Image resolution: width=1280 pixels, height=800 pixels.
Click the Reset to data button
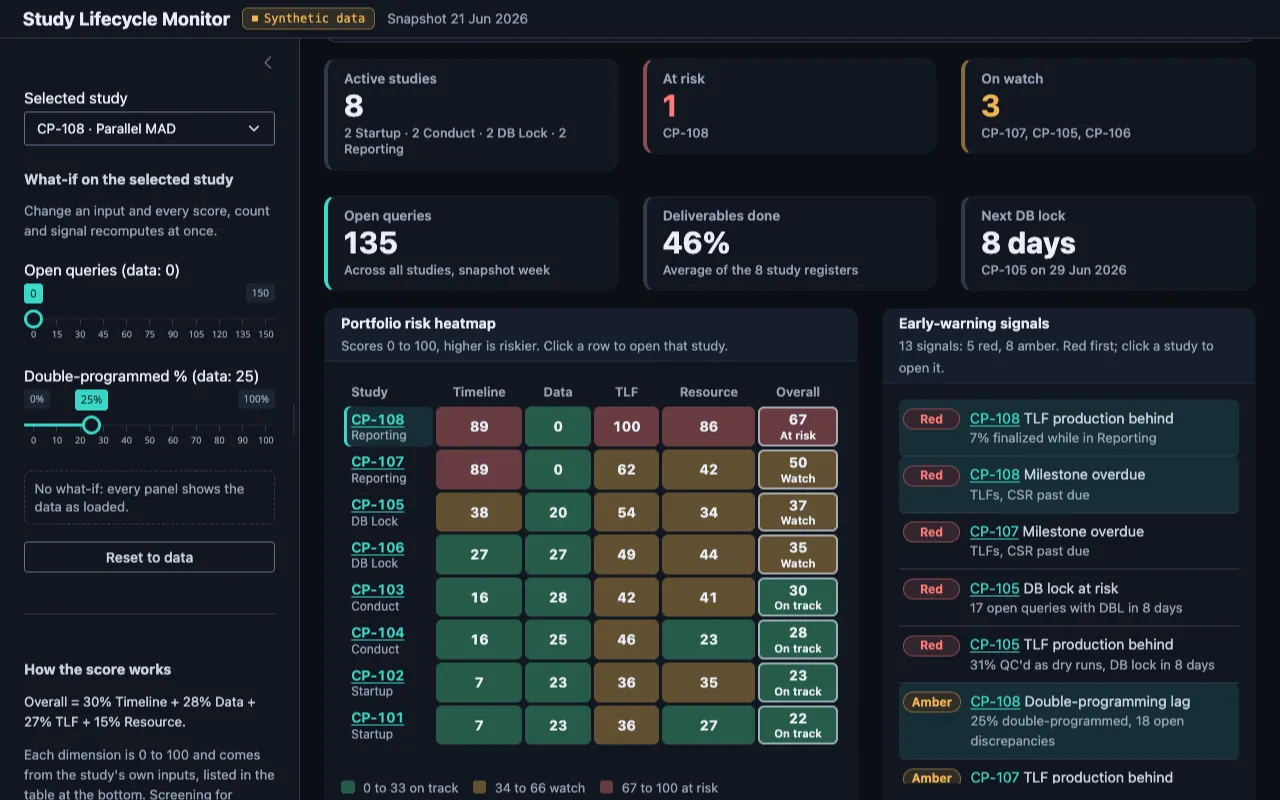(x=149, y=557)
